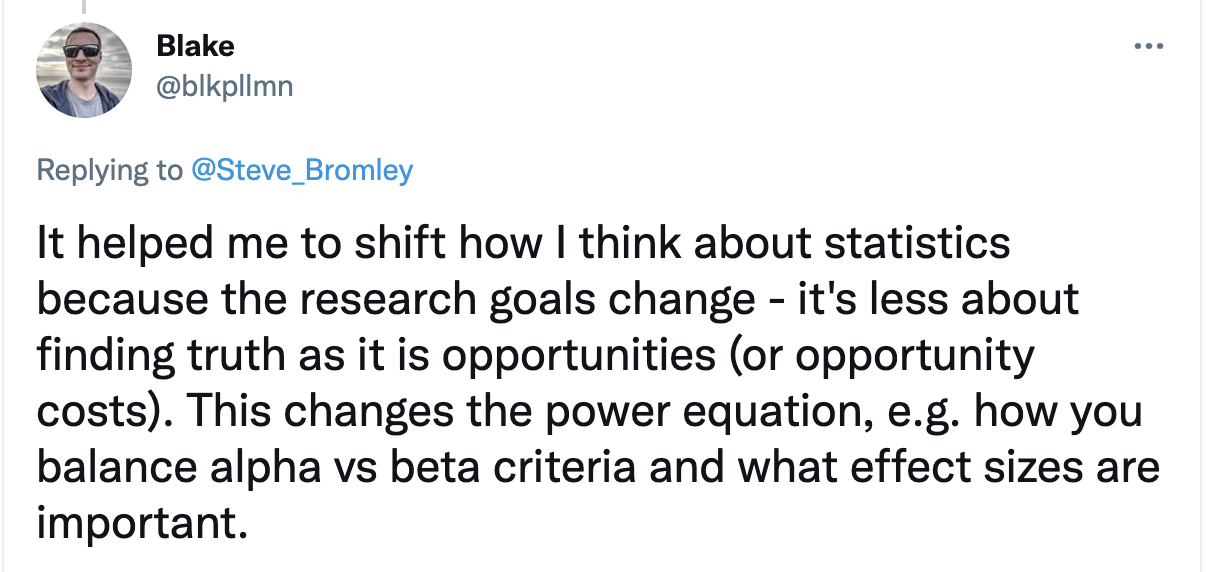This screenshot has height=572, width=1206.
Task: Click the final word 'important.'
Action: point(141,523)
